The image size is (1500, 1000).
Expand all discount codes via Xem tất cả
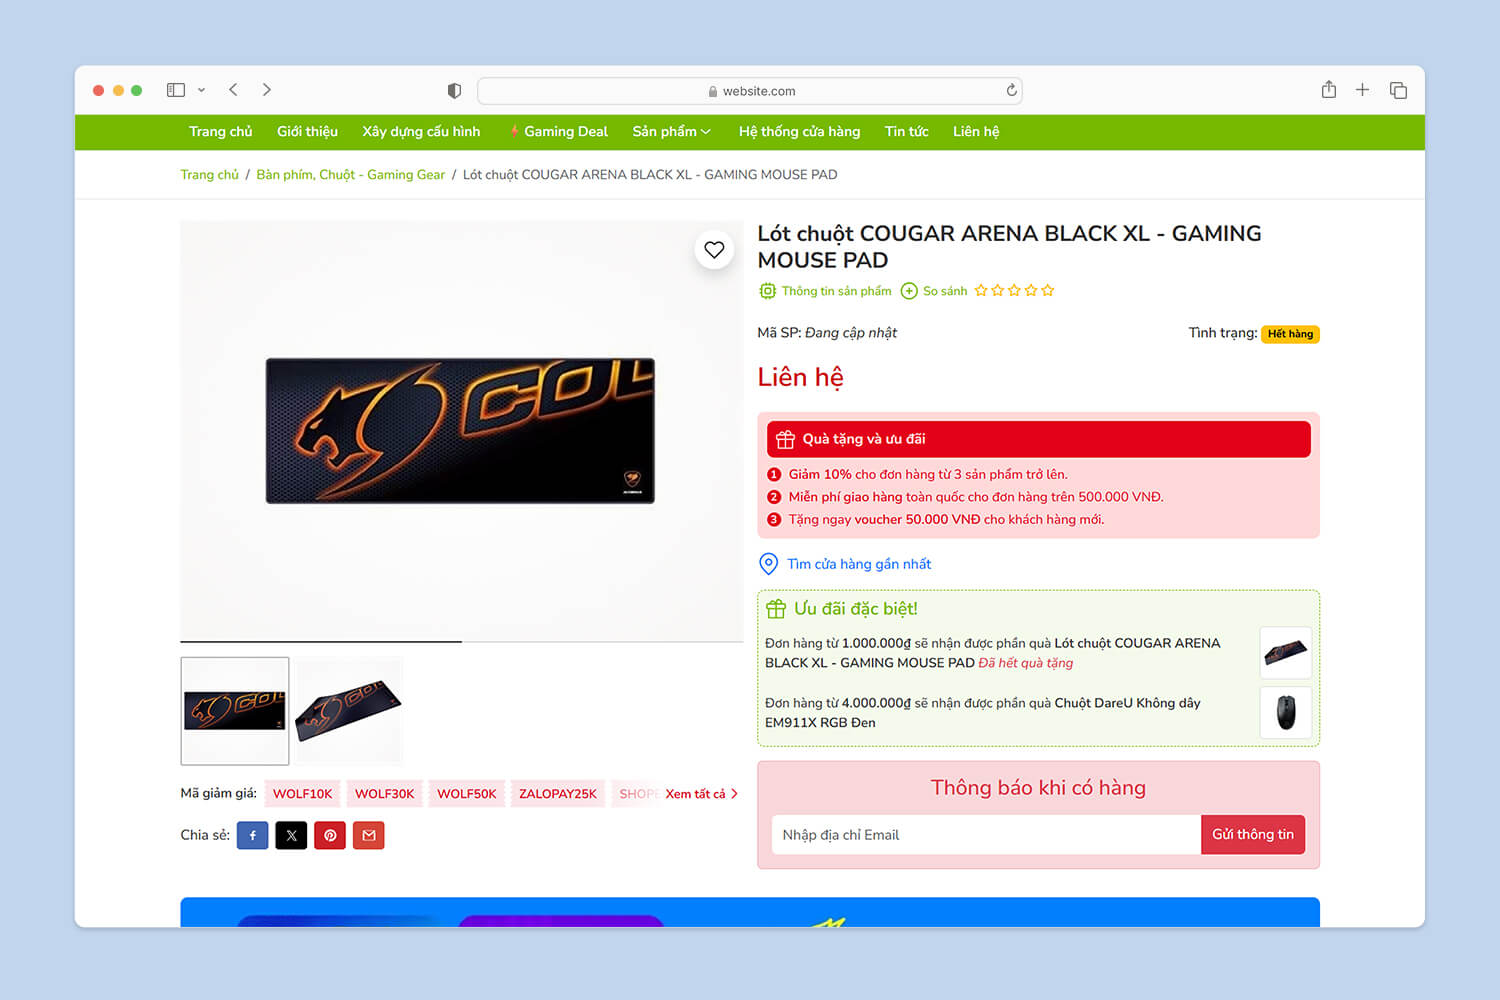[x=701, y=794]
